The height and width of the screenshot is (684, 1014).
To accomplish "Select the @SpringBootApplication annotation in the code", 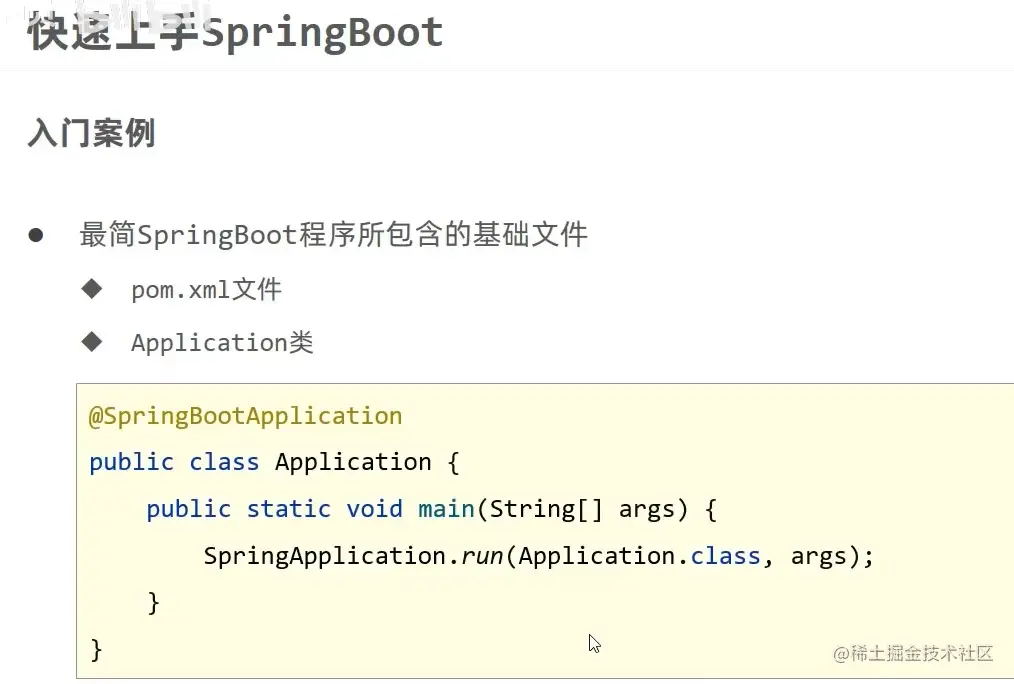I will tap(244, 415).
